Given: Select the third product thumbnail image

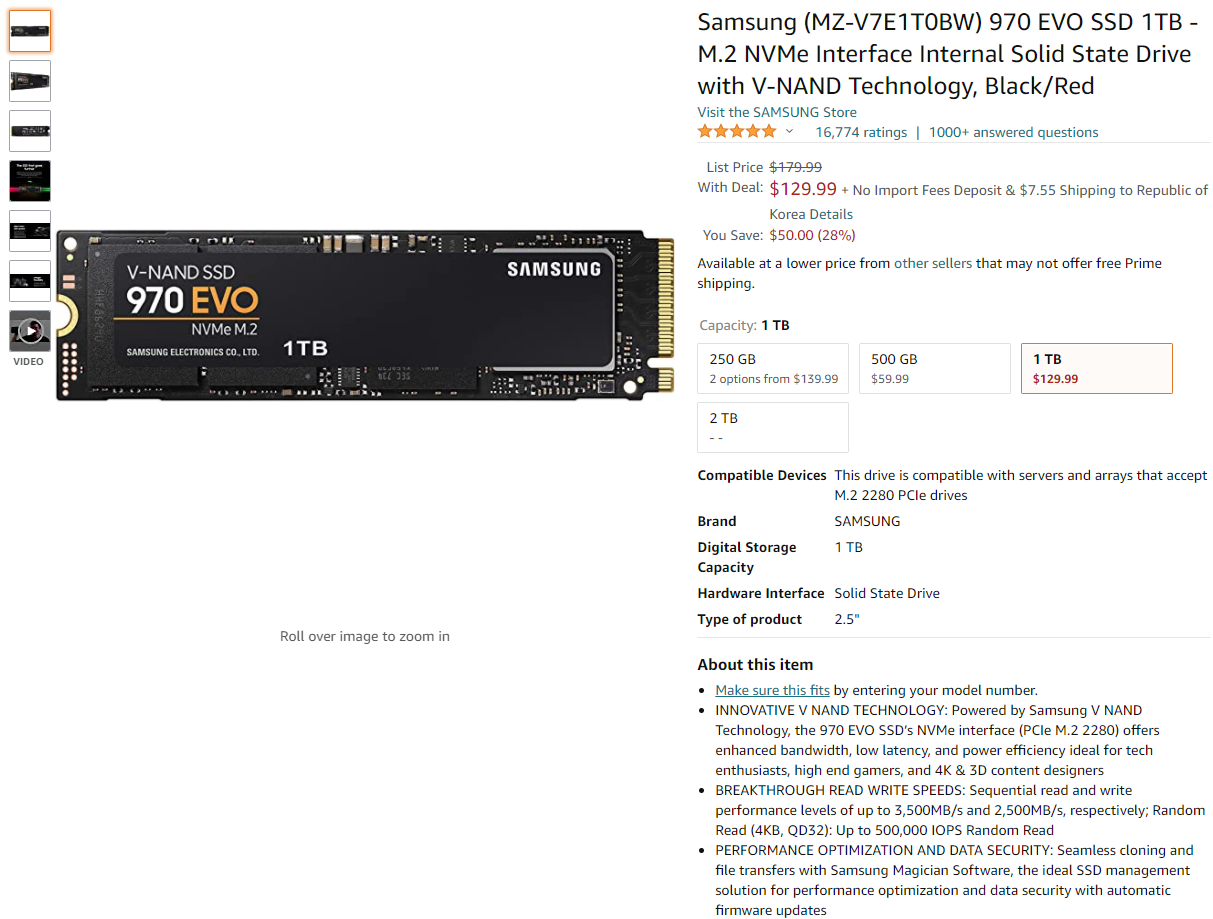Looking at the screenshot, I should 30,131.
